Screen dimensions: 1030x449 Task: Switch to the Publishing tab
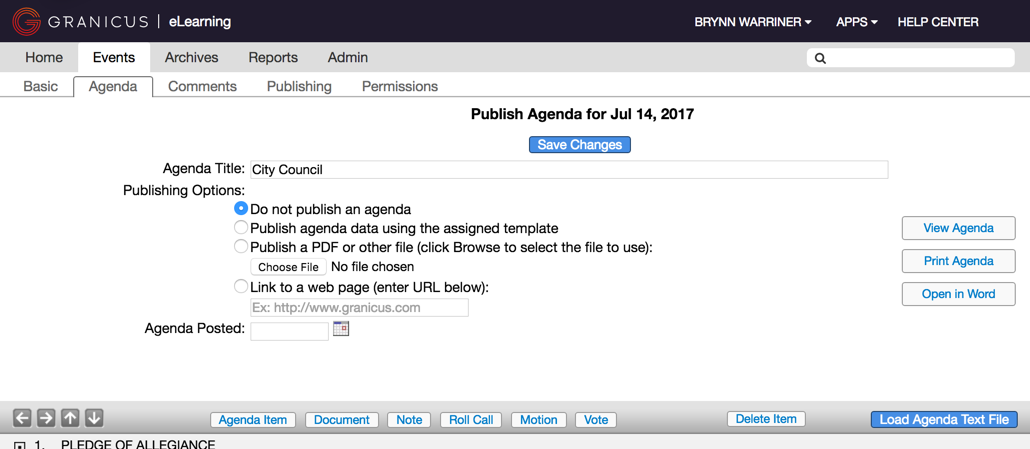coord(299,87)
